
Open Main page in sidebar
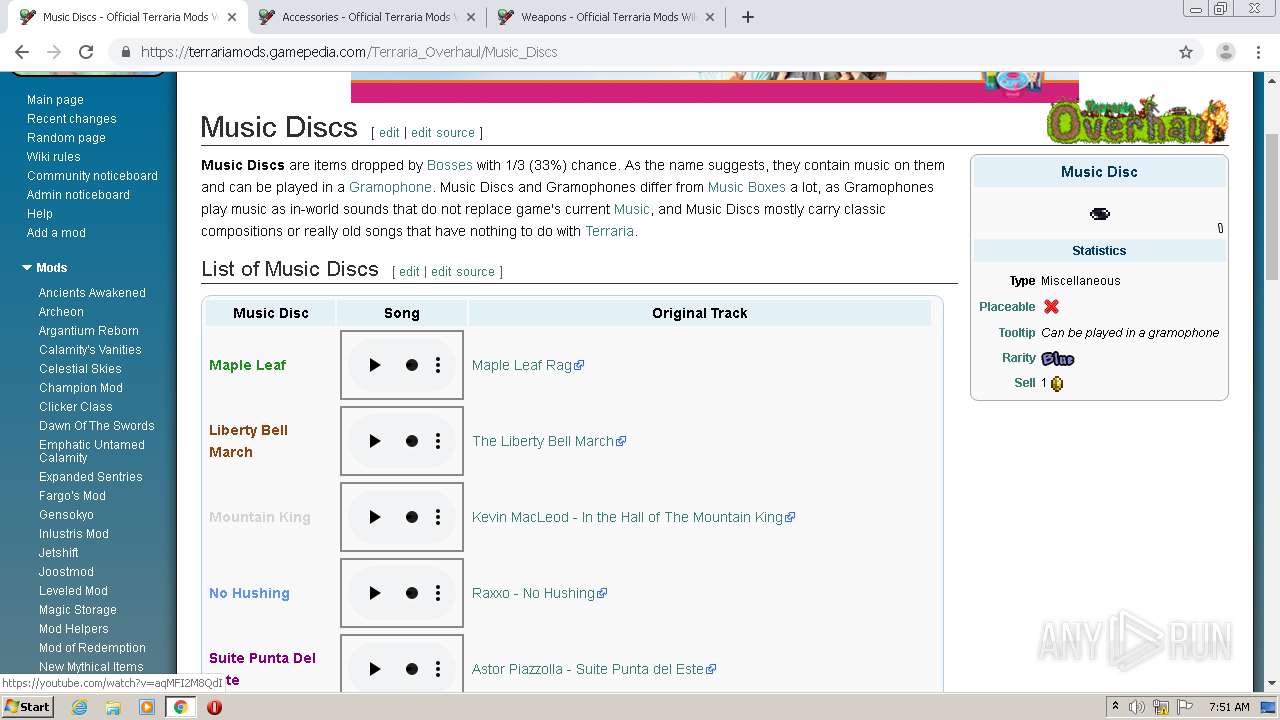[x=55, y=100]
